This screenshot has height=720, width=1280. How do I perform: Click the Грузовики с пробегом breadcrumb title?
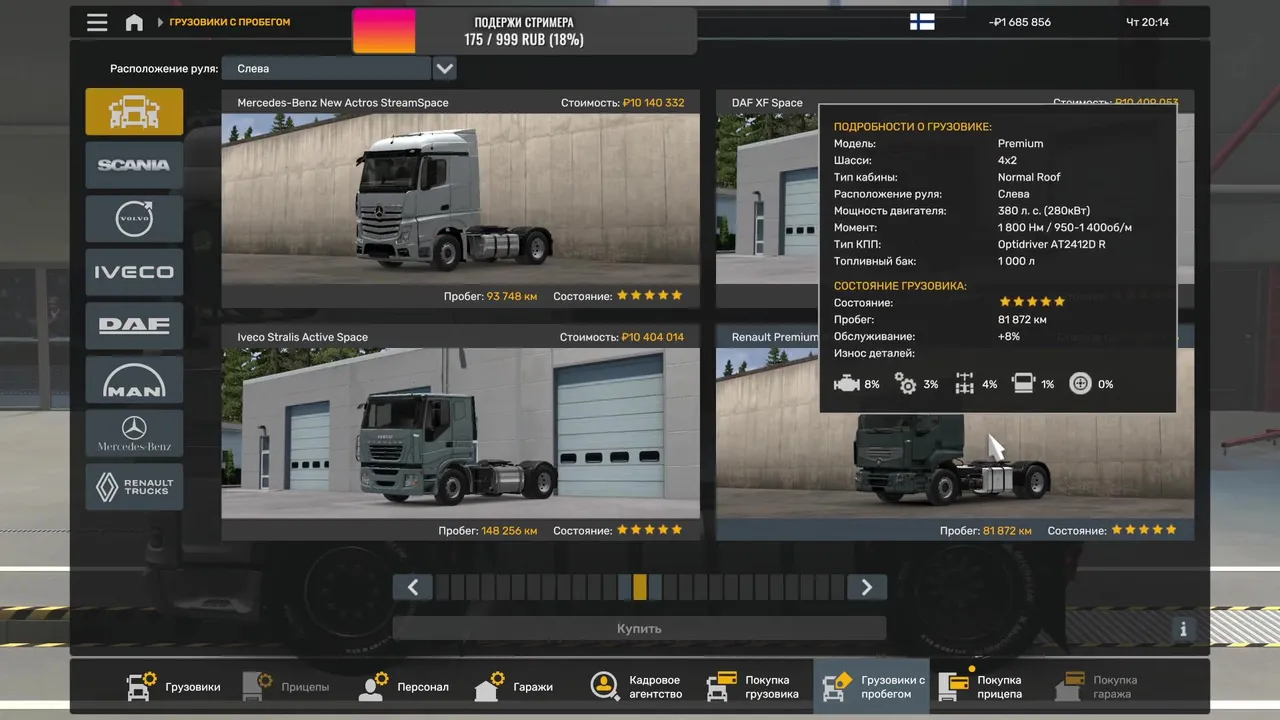point(229,22)
